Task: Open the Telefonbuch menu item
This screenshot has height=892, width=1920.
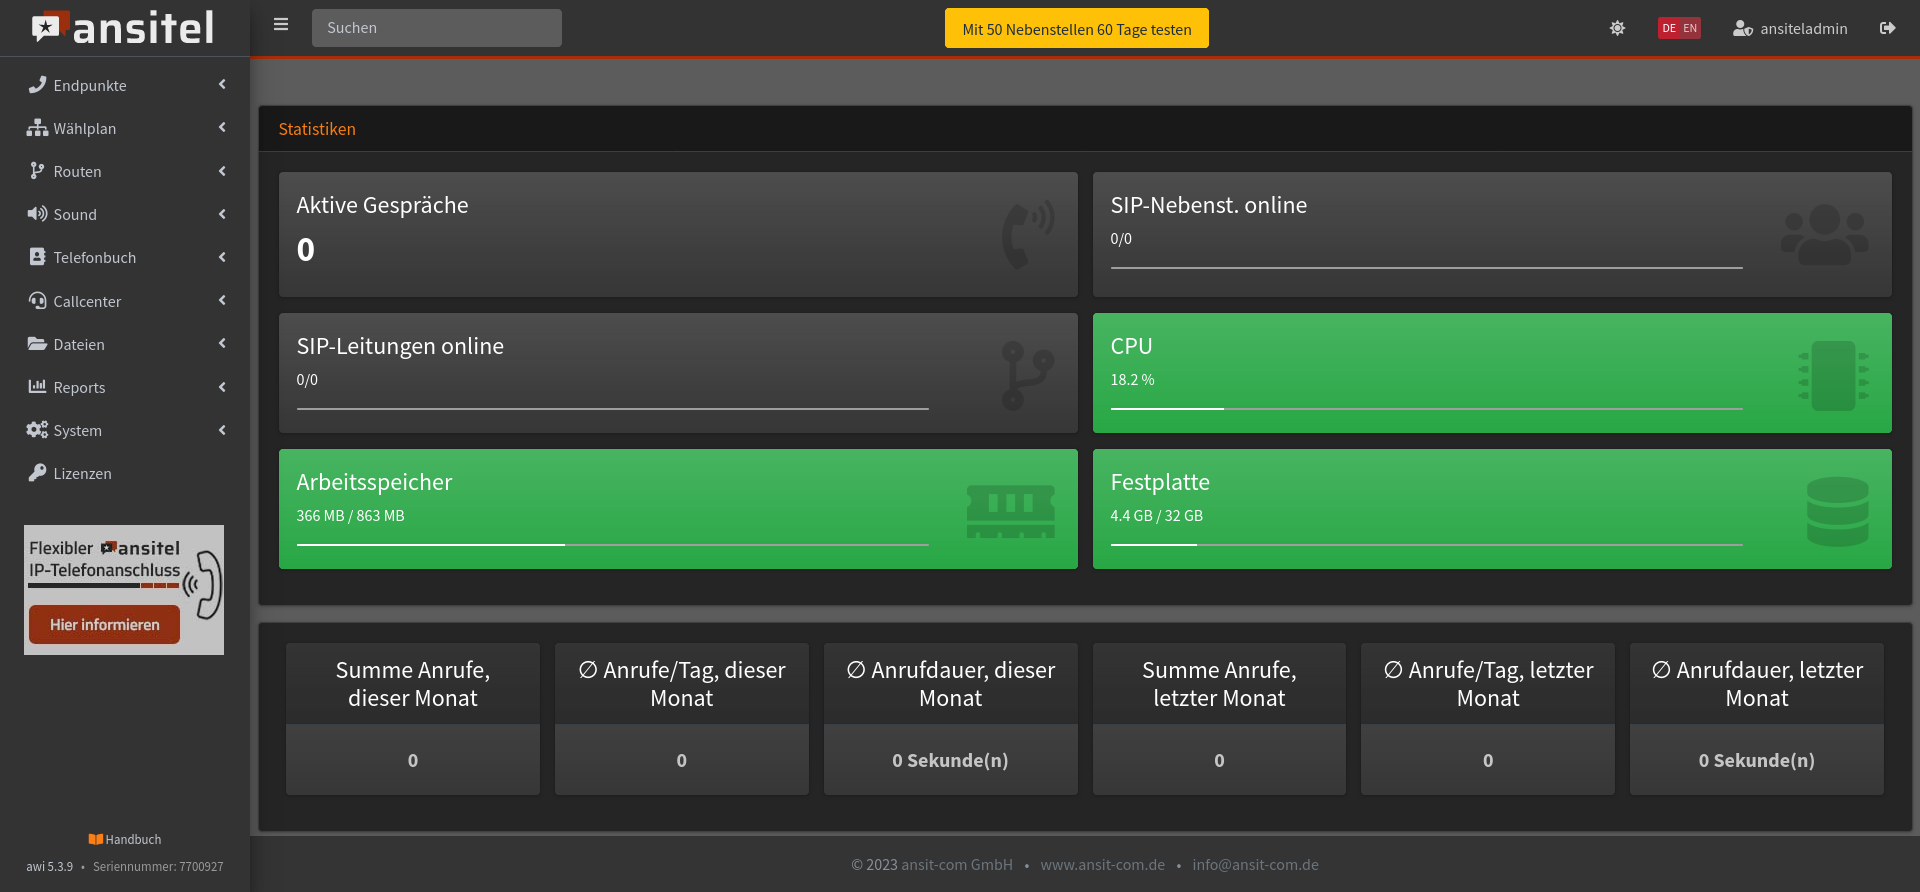Action: (x=94, y=258)
